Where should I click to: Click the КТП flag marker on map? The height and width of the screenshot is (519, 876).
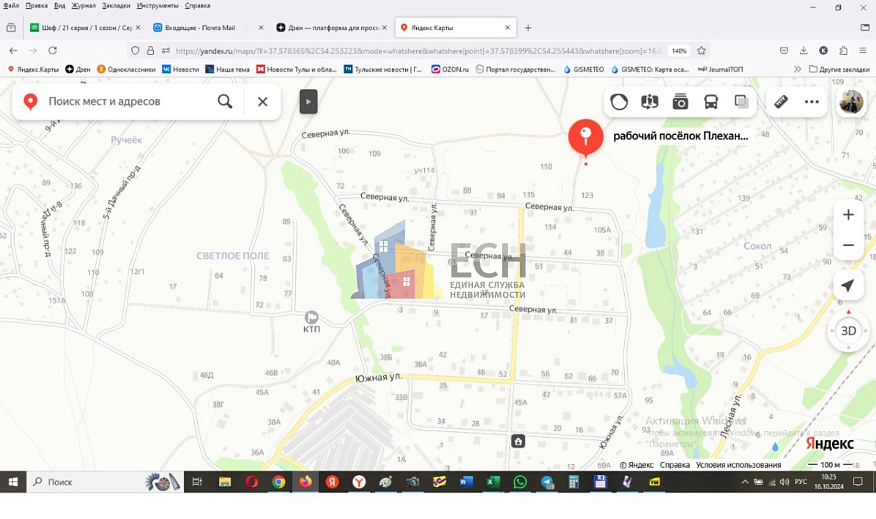(x=311, y=317)
